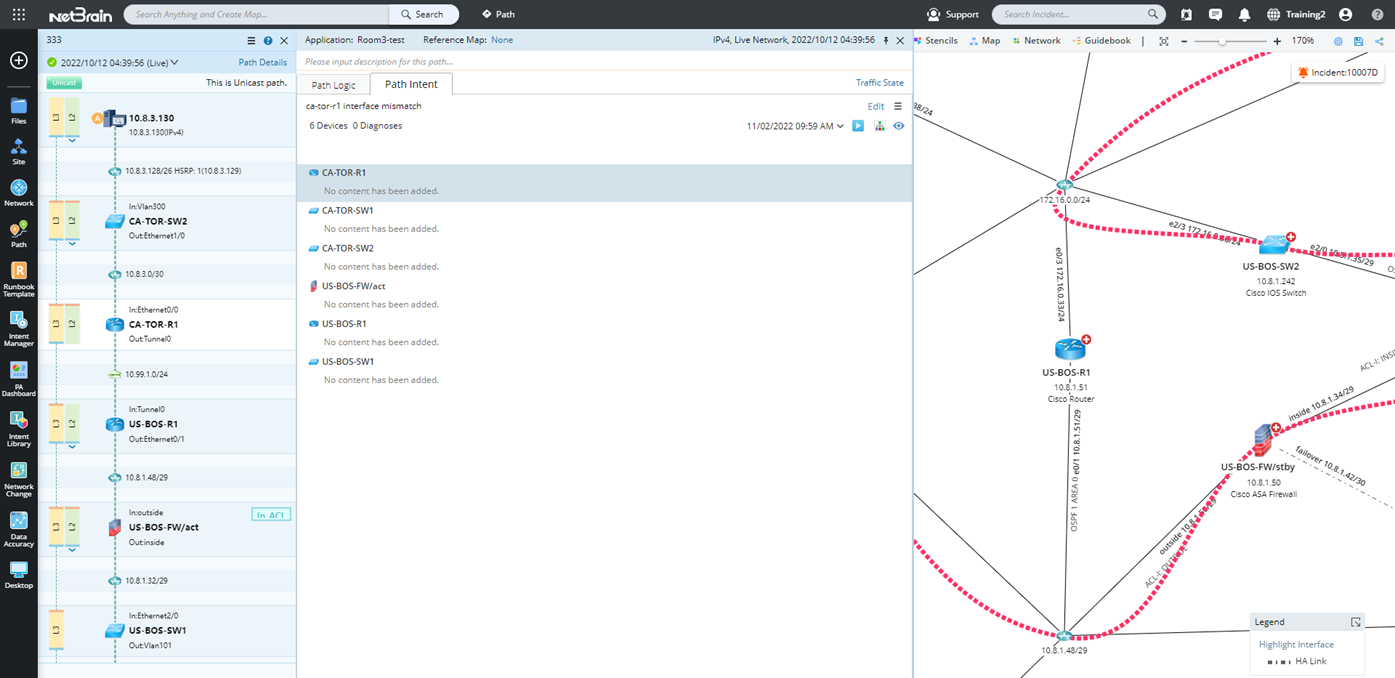This screenshot has width=1395, height=678.
Task: Collapse the Legend panel
Action: 1356,622
